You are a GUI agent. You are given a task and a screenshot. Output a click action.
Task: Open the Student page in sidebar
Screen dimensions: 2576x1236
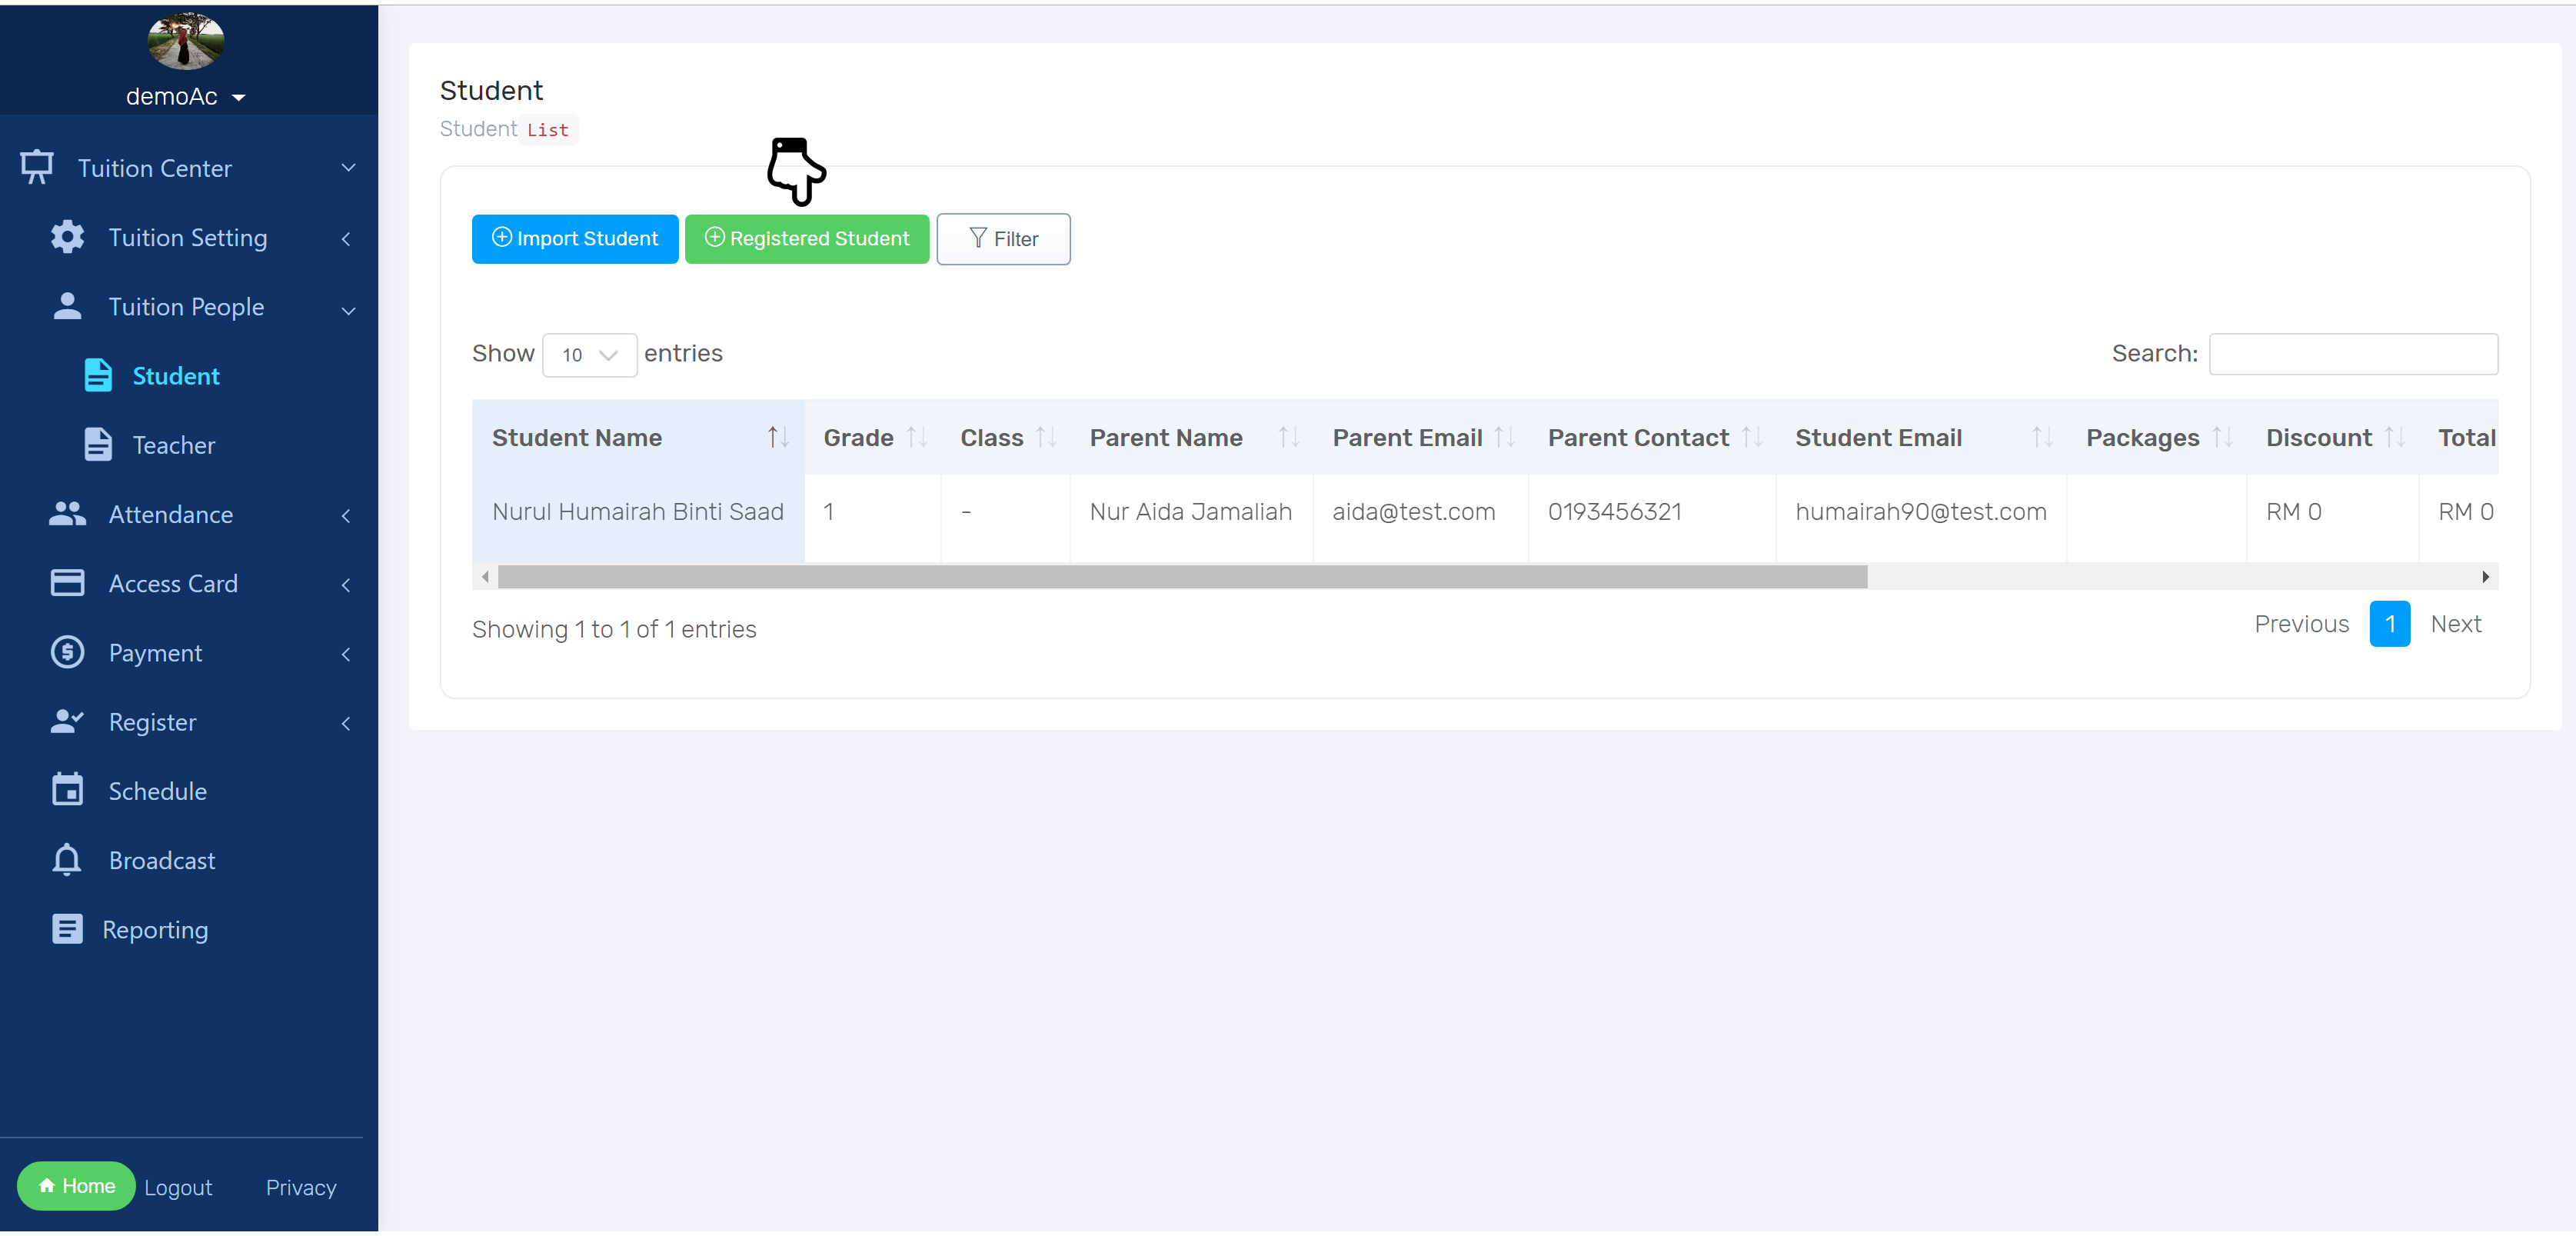tap(176, 376)
